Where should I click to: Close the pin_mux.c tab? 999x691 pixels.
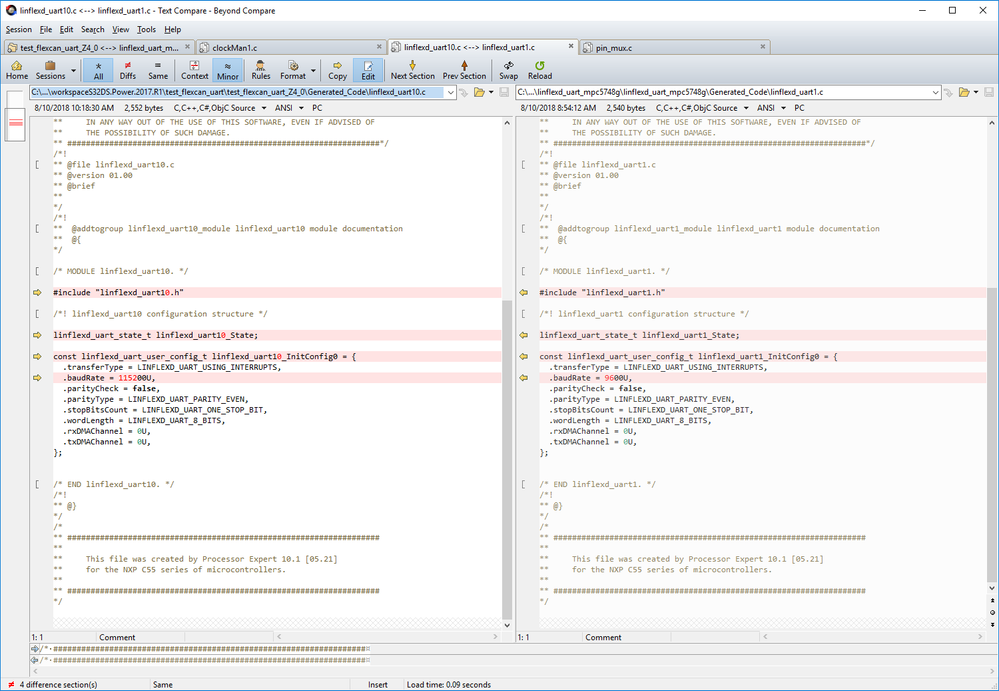point(763,47)
